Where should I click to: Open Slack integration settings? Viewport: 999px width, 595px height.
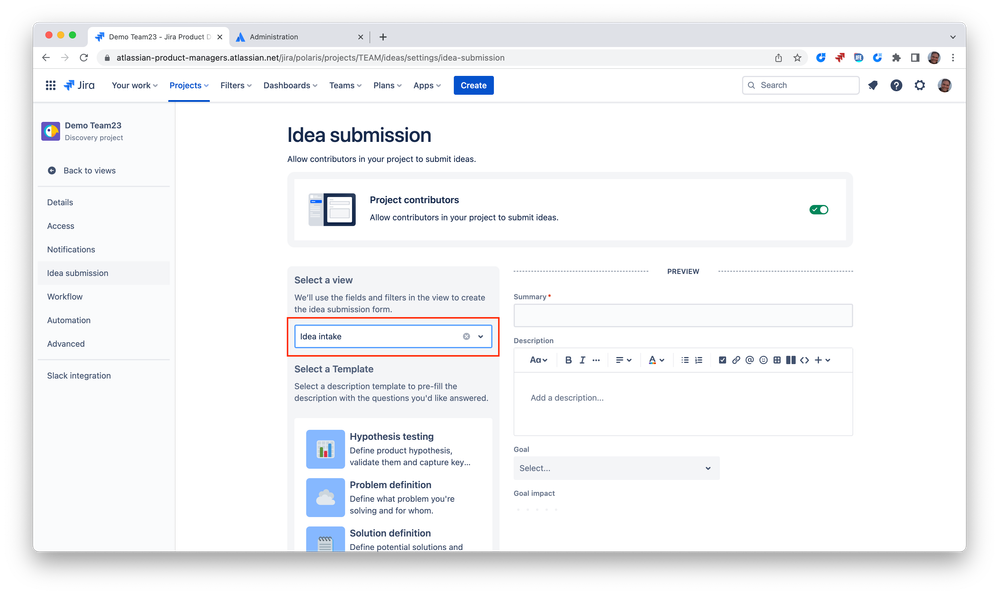79,376
